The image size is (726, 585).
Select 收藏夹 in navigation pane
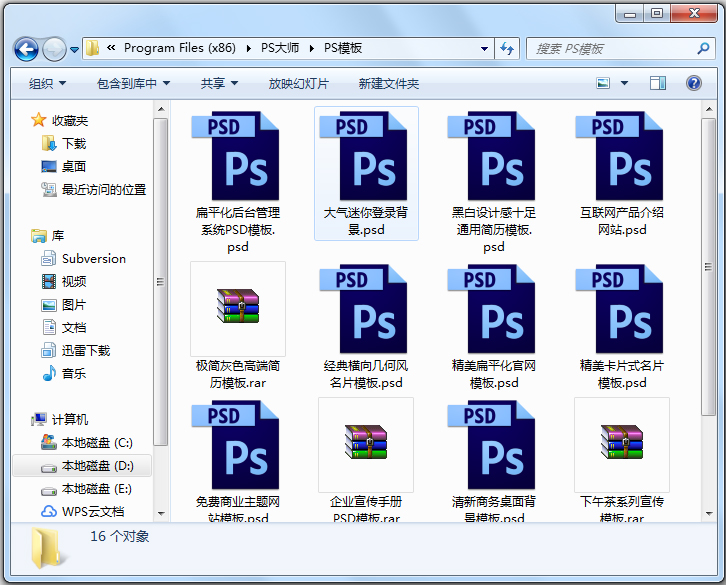pos(60,120)
